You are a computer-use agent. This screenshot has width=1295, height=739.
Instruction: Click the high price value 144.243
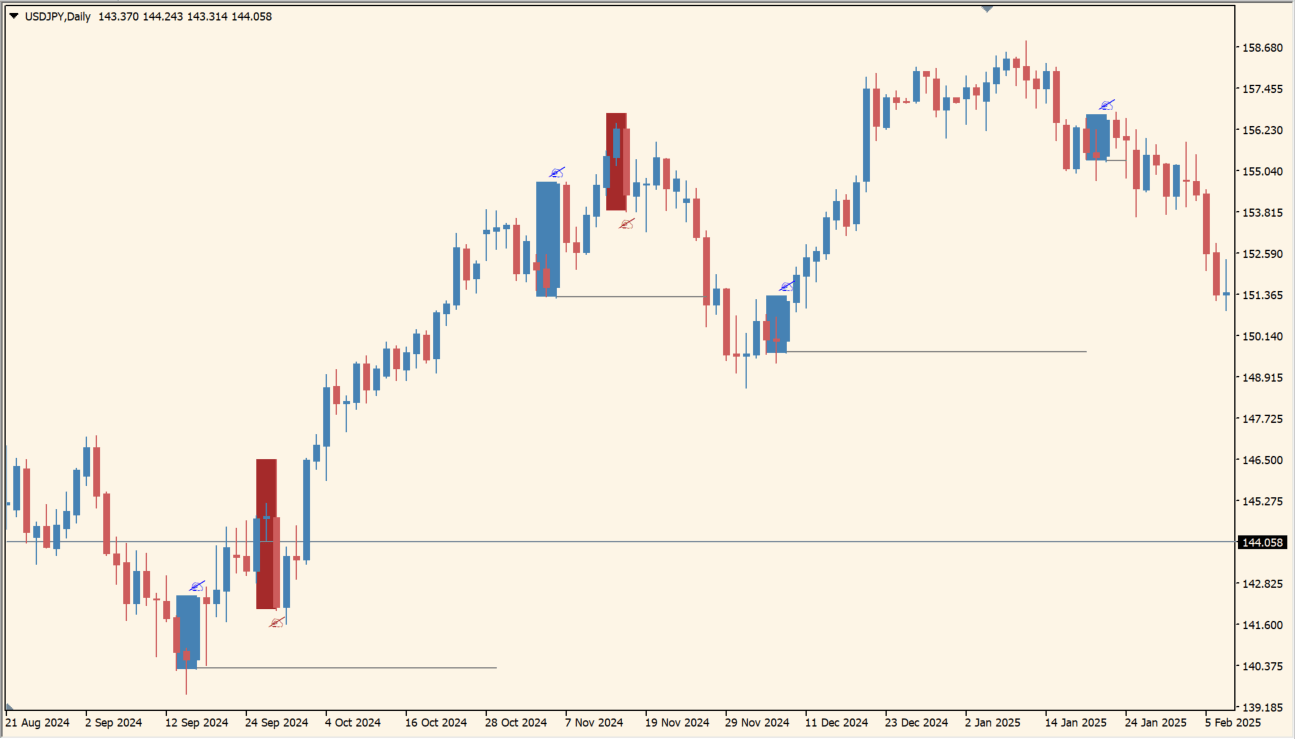(x=162, y=16)
